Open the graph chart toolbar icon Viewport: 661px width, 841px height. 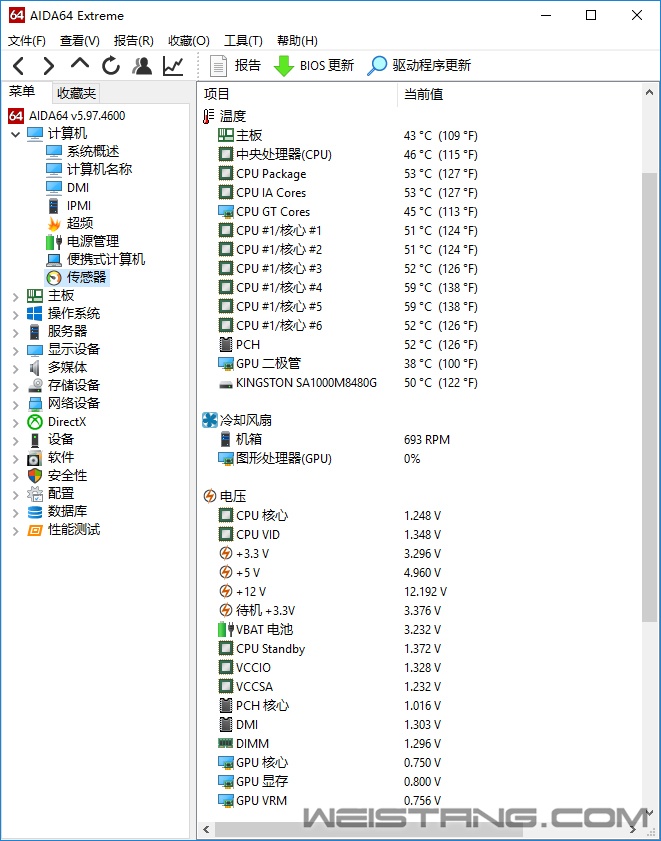173,66
